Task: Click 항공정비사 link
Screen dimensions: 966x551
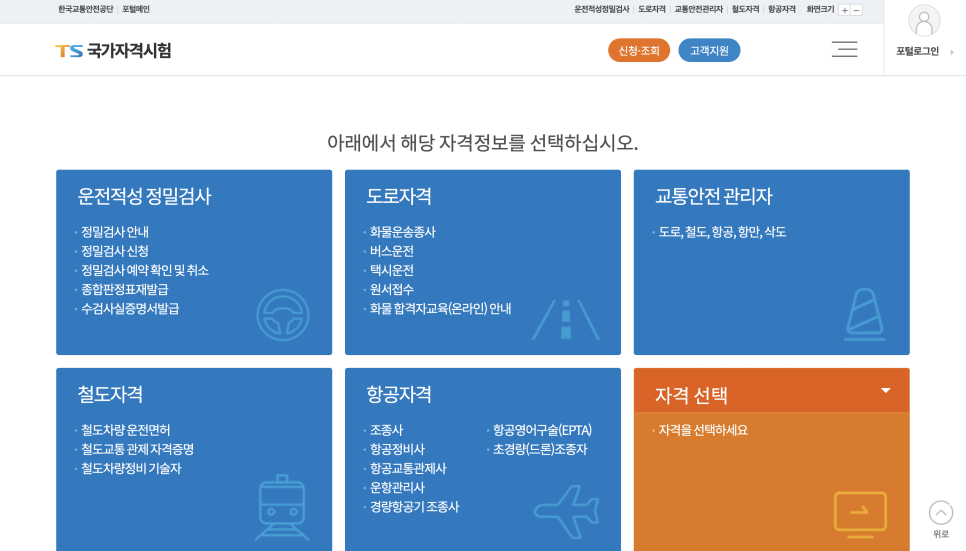Action: click(x=397, y=449)
